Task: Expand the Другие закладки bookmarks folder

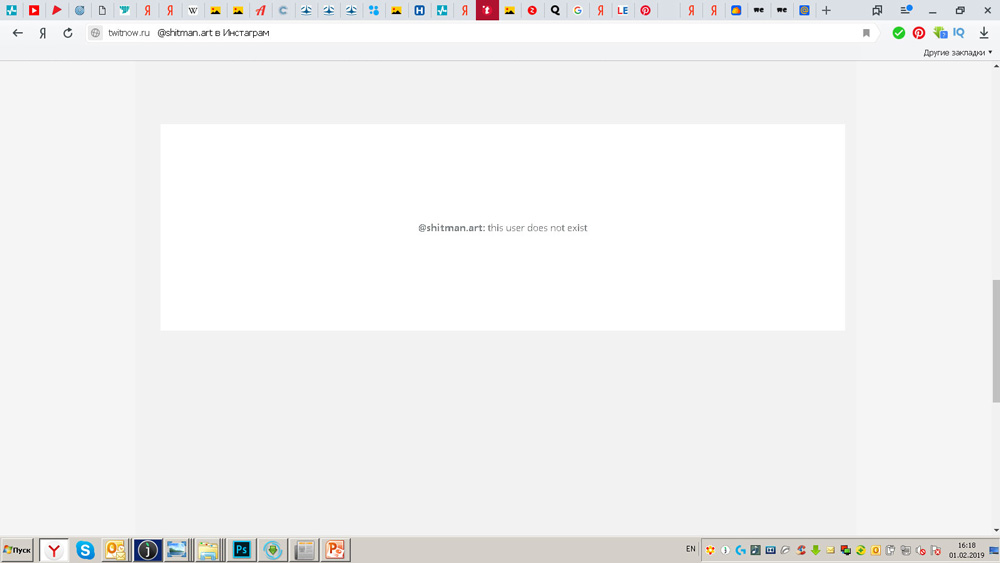Action: tap(957, 52)
